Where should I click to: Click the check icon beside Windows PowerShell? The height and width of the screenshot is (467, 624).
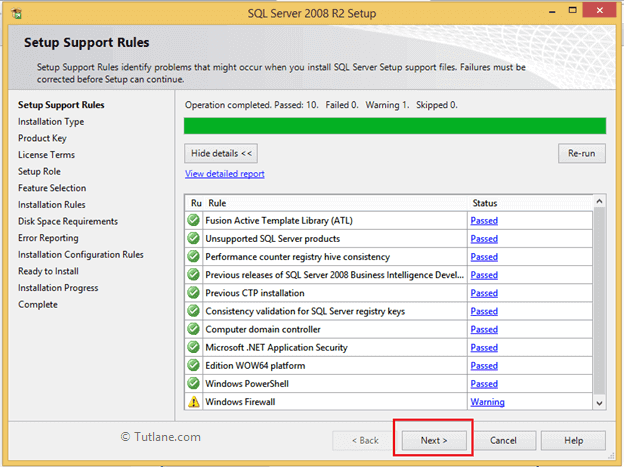pos(193,383)
